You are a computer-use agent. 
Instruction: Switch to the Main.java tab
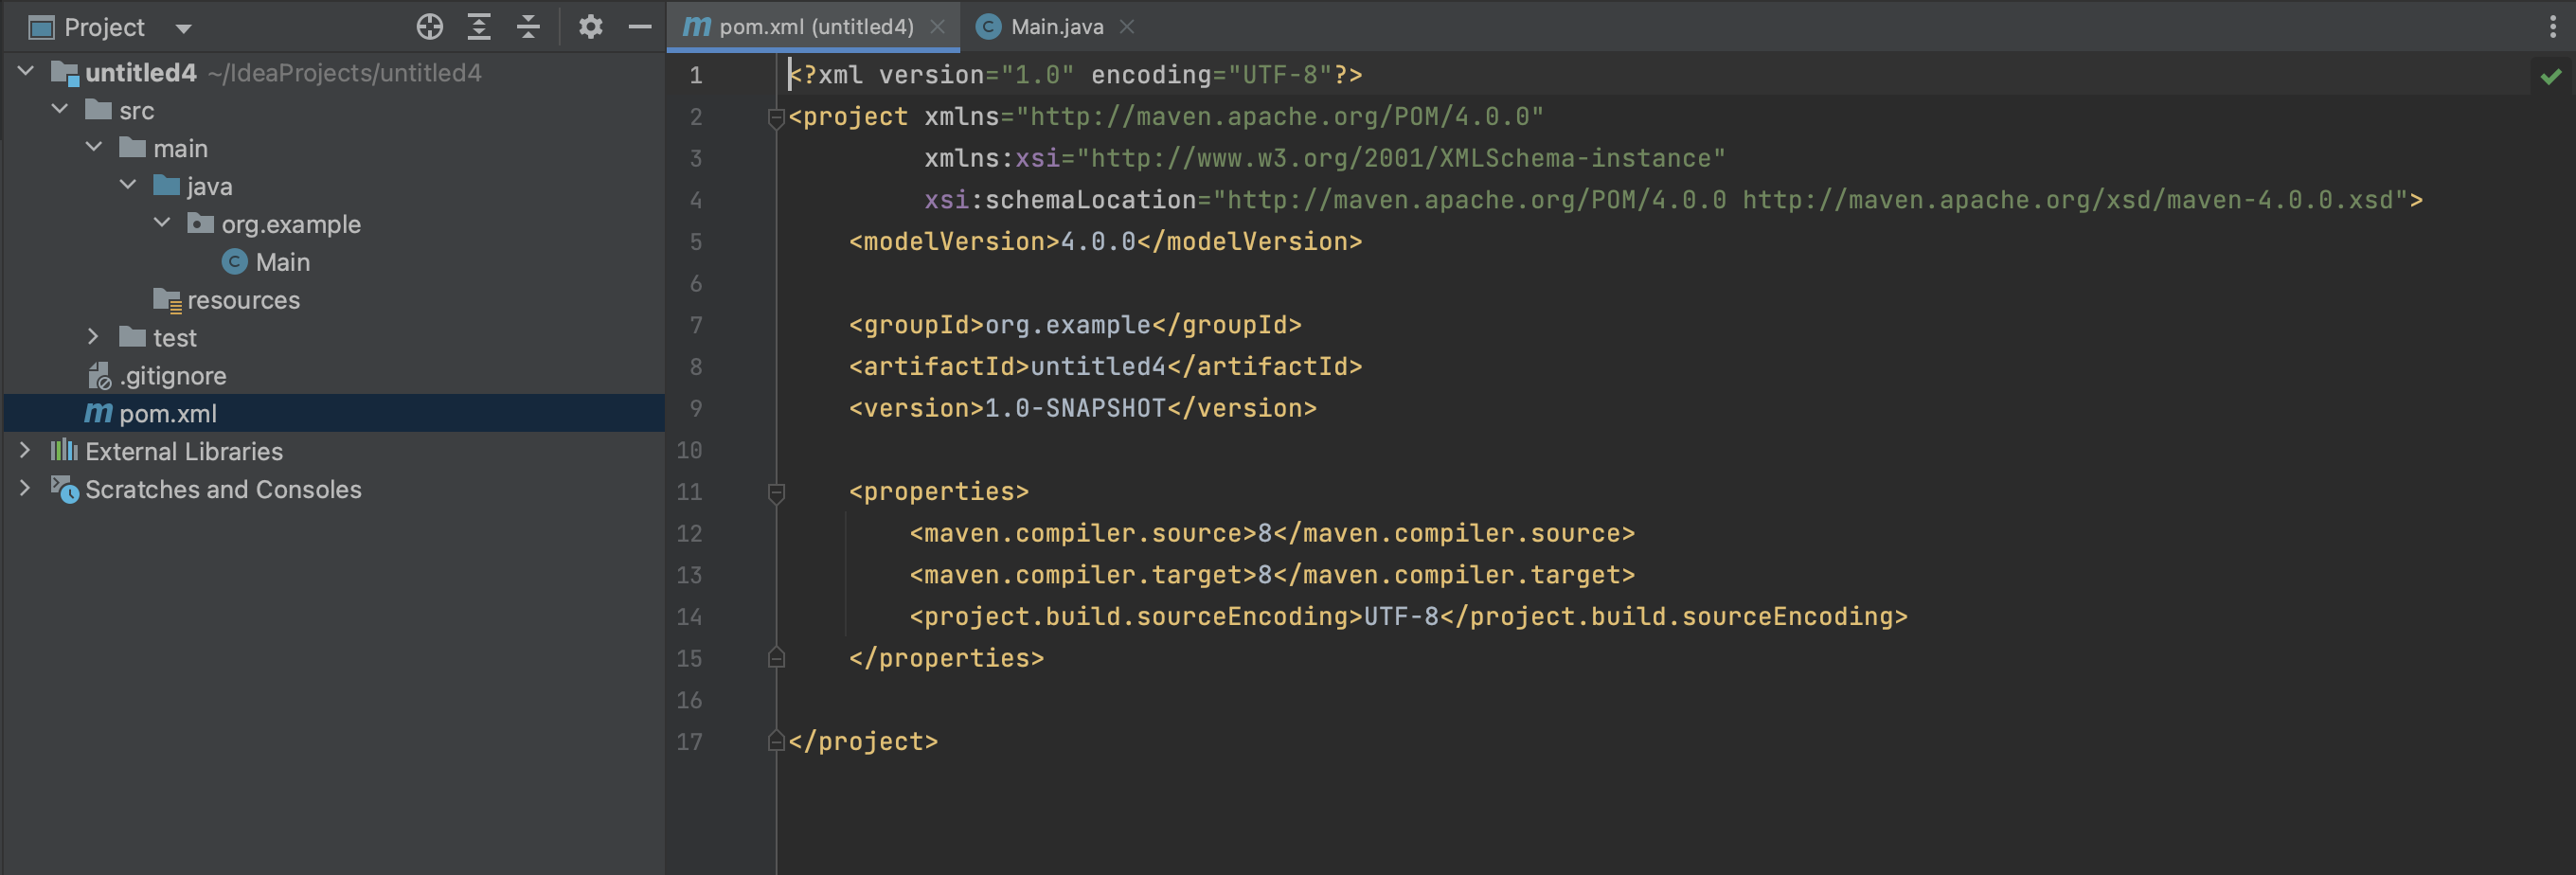click(1053, 26)
